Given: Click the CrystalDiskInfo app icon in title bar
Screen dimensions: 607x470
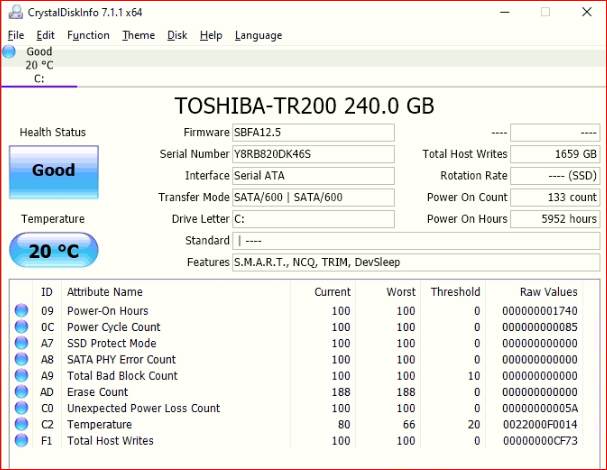Looking at the screenshot, I should (13, 12).
